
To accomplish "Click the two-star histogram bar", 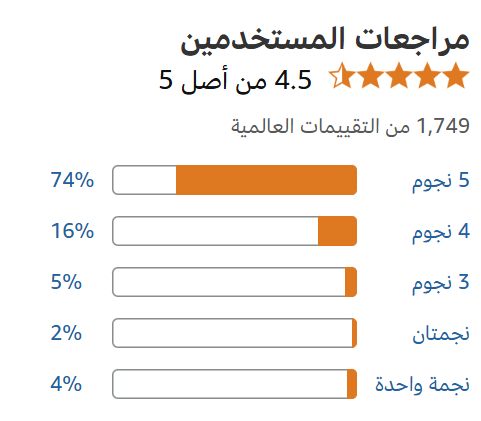I will (x=235, y=333).
